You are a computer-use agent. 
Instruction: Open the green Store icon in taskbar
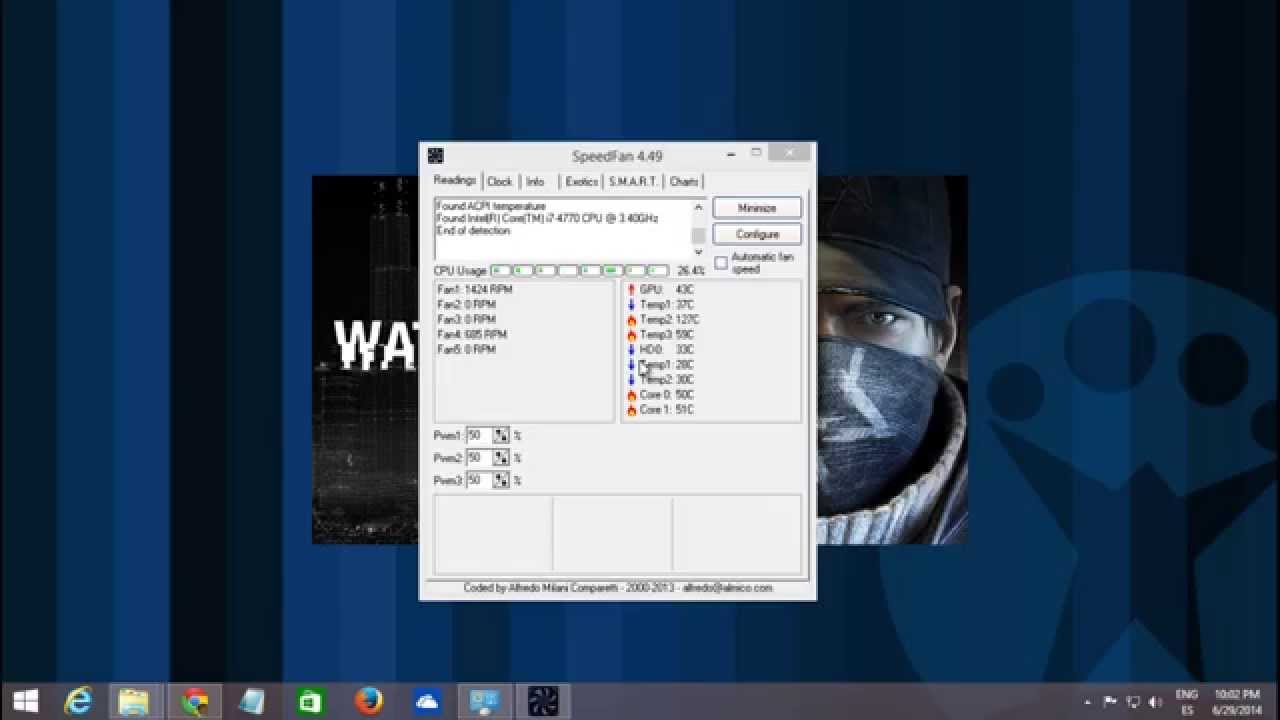(310, 701)
